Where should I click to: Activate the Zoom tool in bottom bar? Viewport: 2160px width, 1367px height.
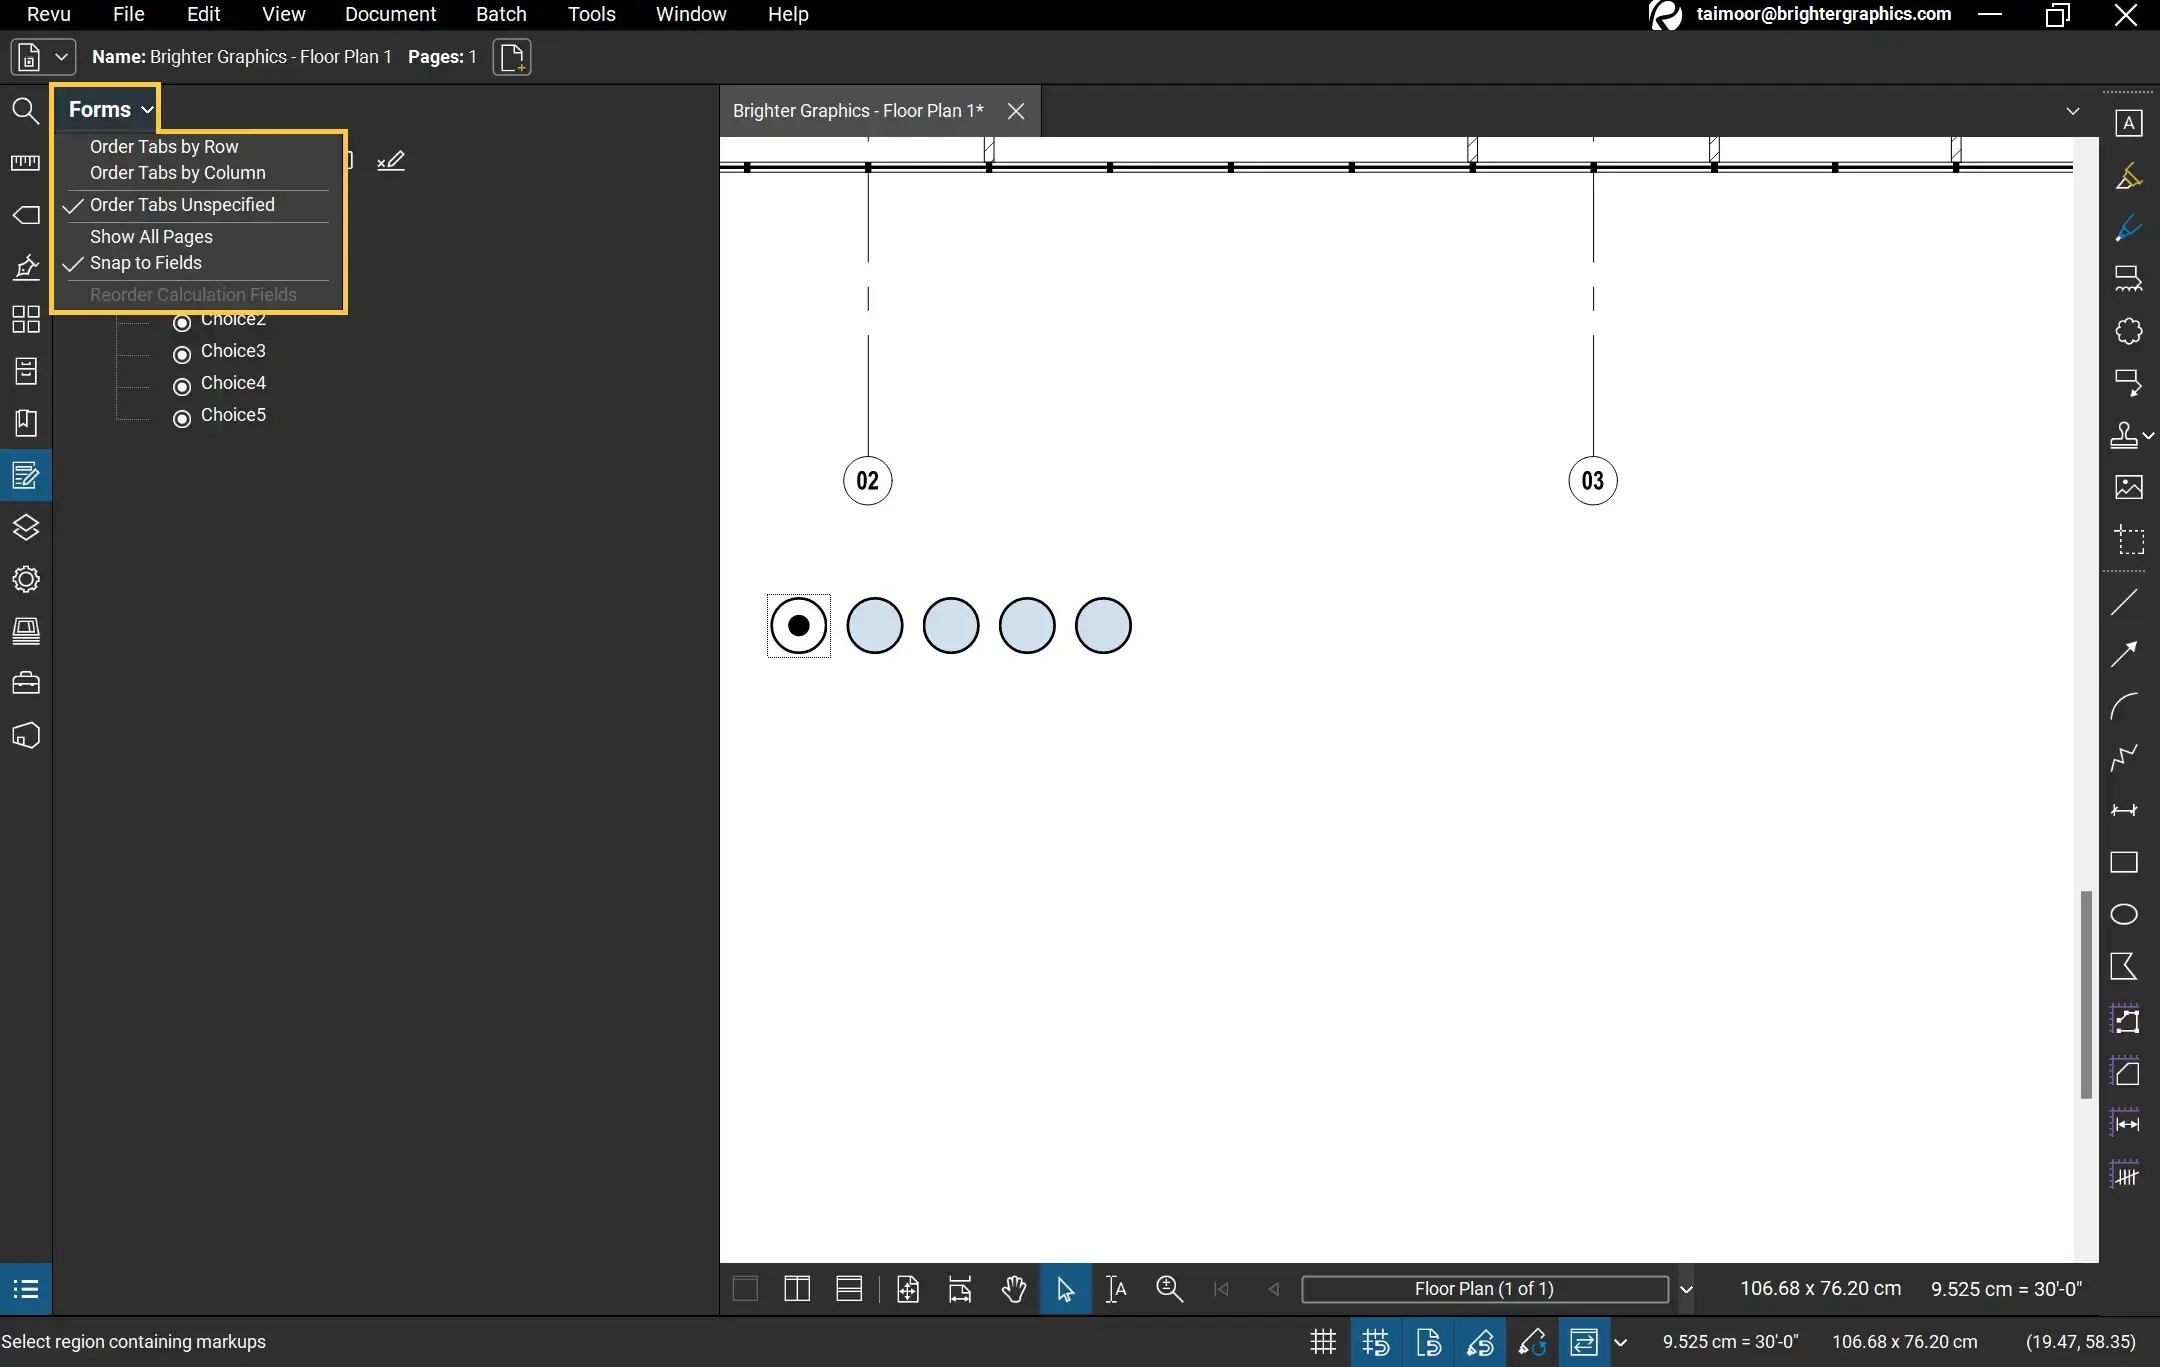pyautogui.click(x=1169, y=1289)
